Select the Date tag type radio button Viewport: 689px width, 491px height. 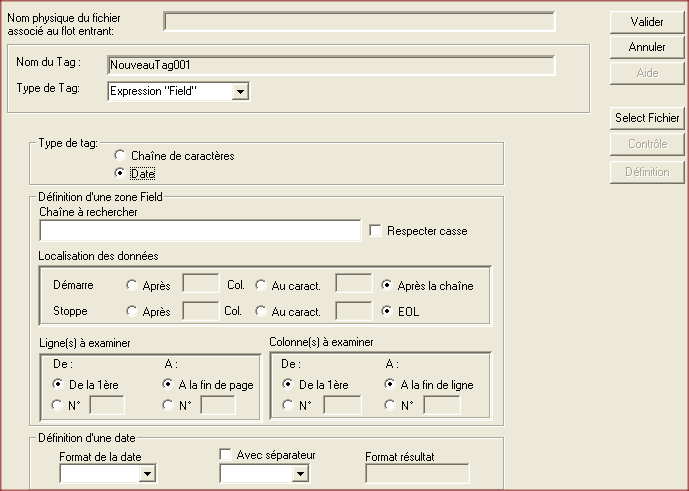point(121,173)
